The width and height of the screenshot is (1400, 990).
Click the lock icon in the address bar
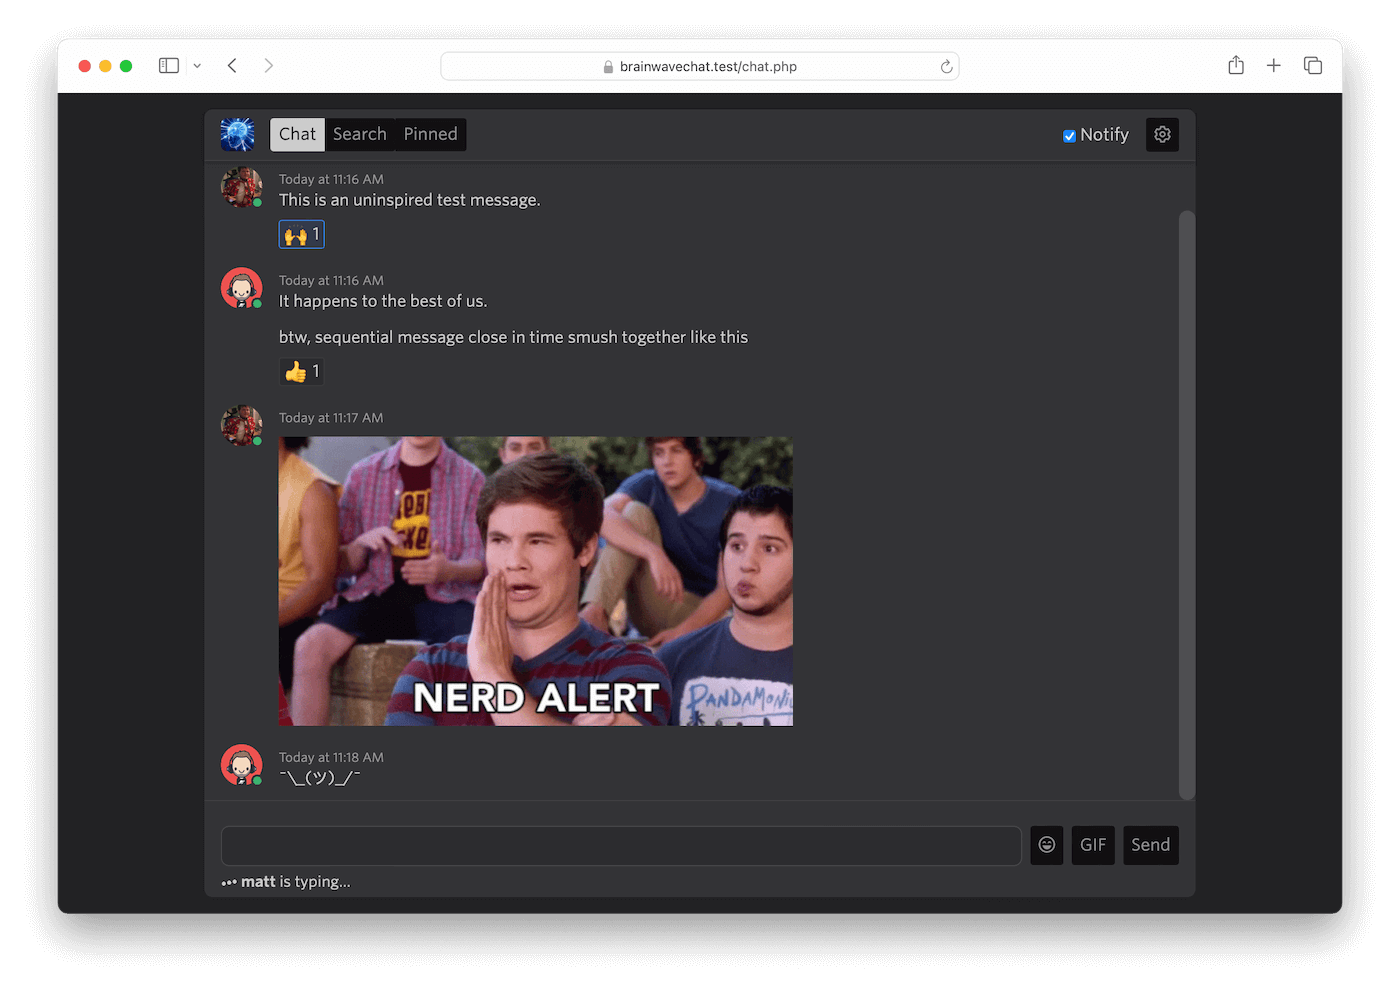[608, 67]
